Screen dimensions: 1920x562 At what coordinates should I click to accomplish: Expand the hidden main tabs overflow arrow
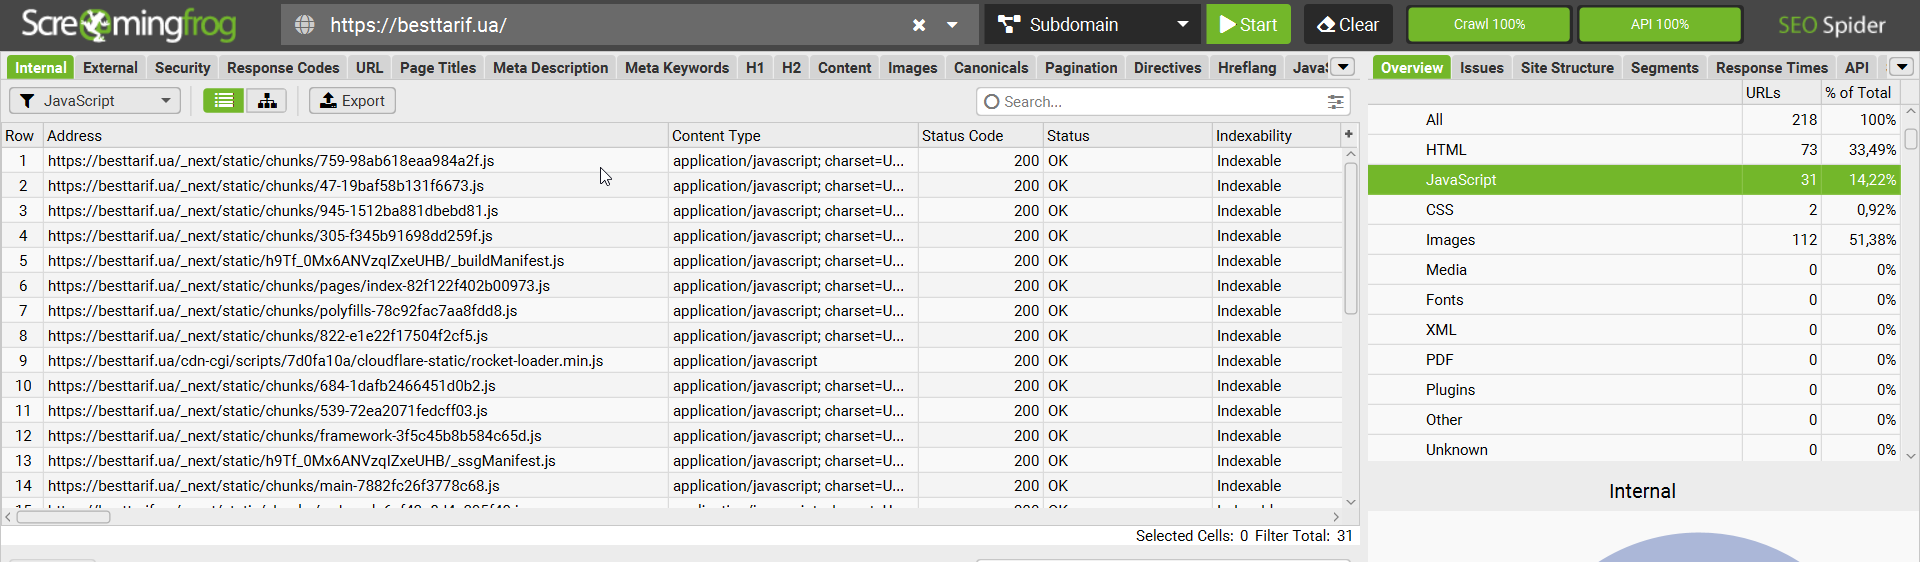coord(1343,67)
